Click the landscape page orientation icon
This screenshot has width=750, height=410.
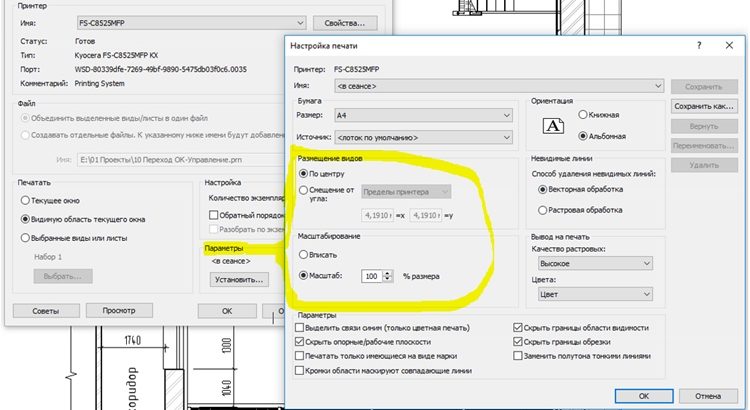tap(553, 125)
